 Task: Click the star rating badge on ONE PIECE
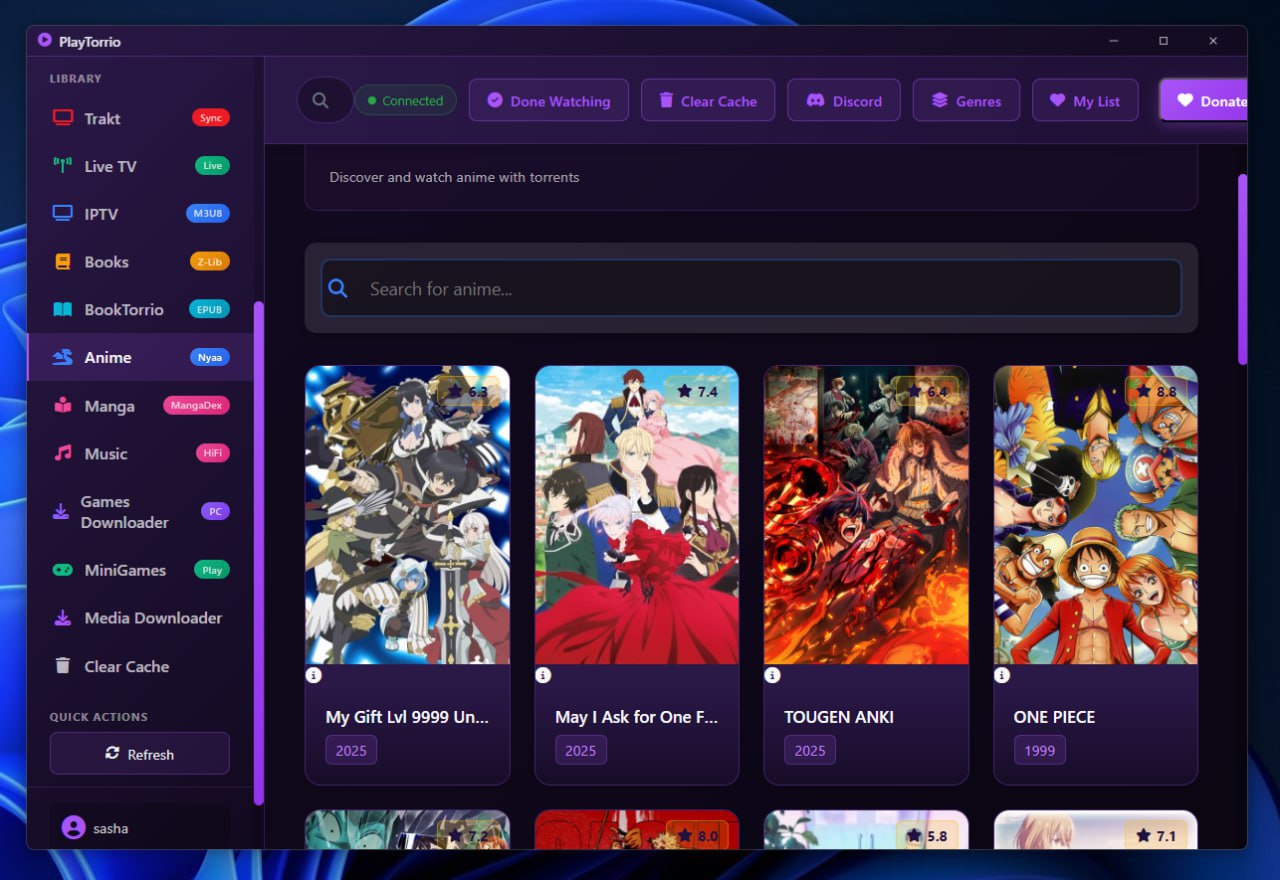coord(1153,392)
